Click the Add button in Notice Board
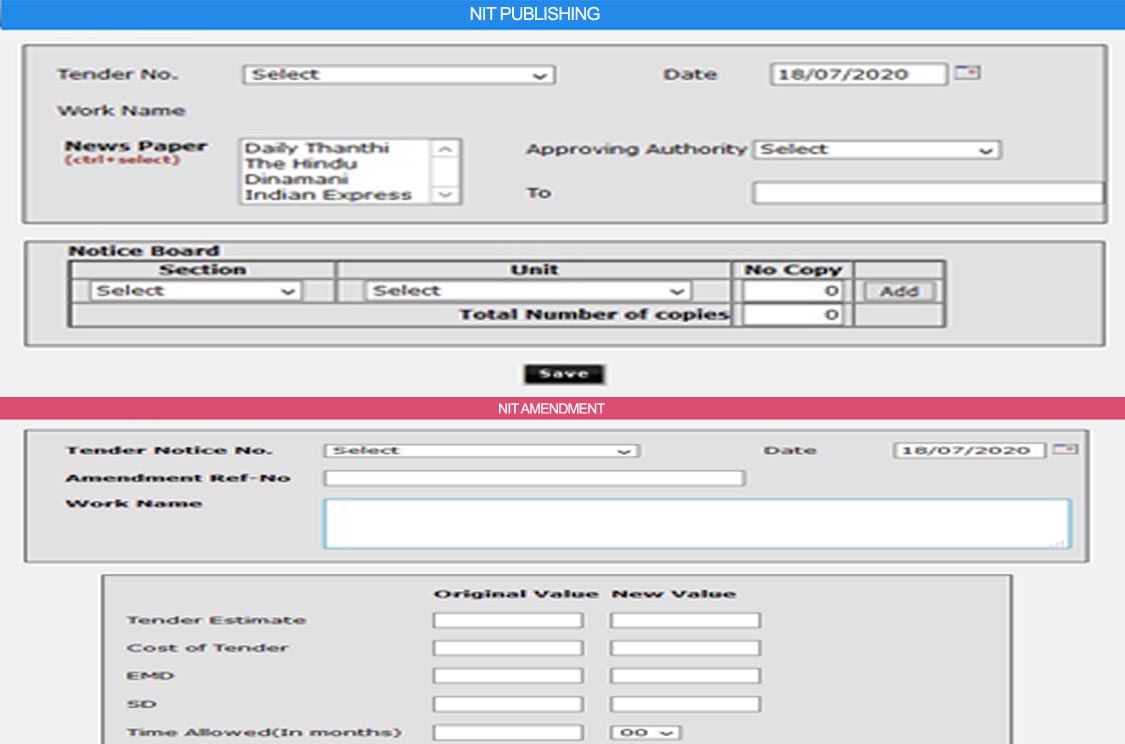 (898, 291)
